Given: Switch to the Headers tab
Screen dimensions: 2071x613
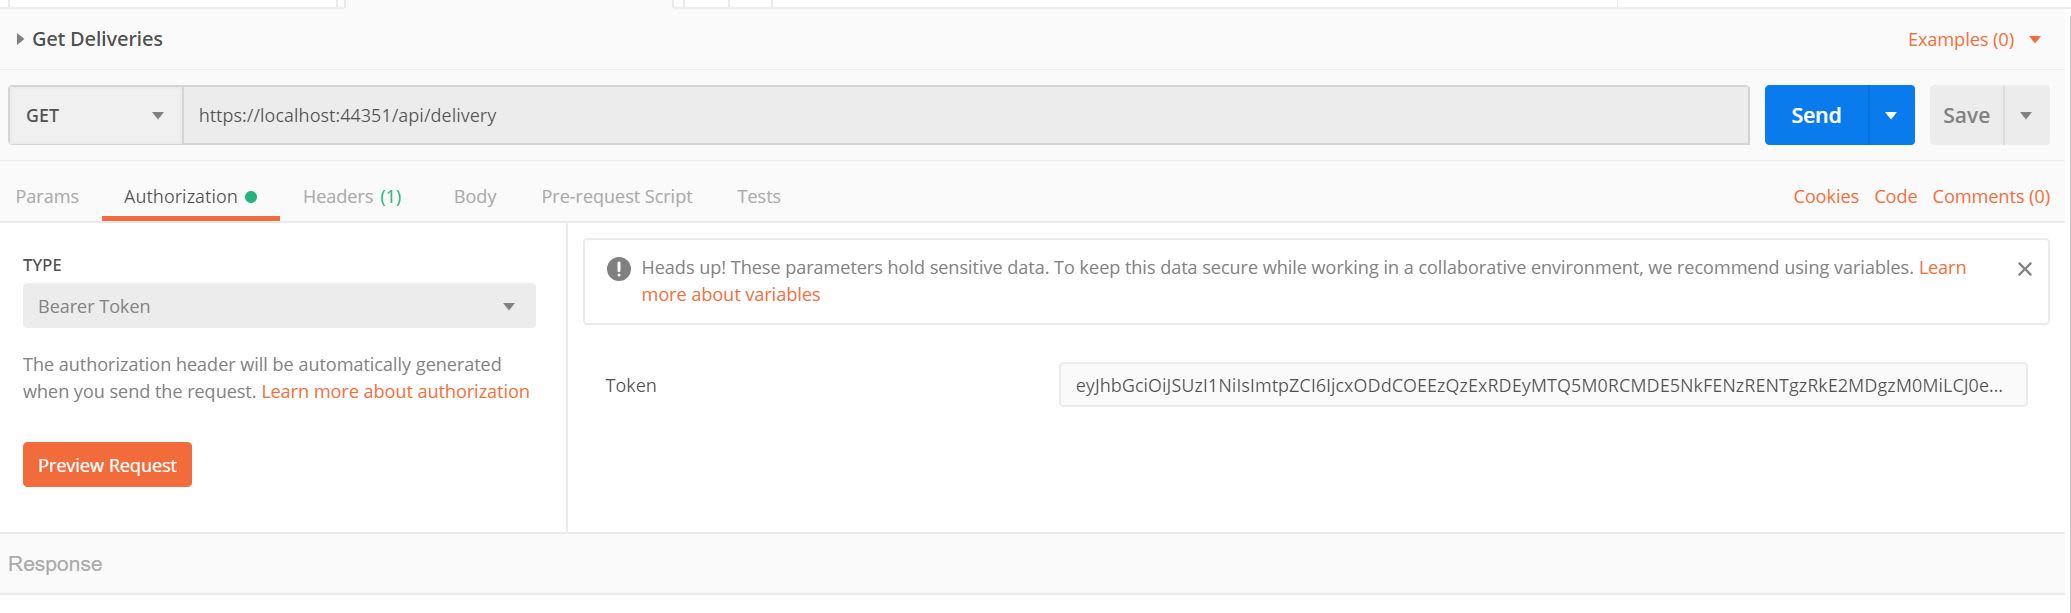Looking at the screenshot, I should point(351,196).
